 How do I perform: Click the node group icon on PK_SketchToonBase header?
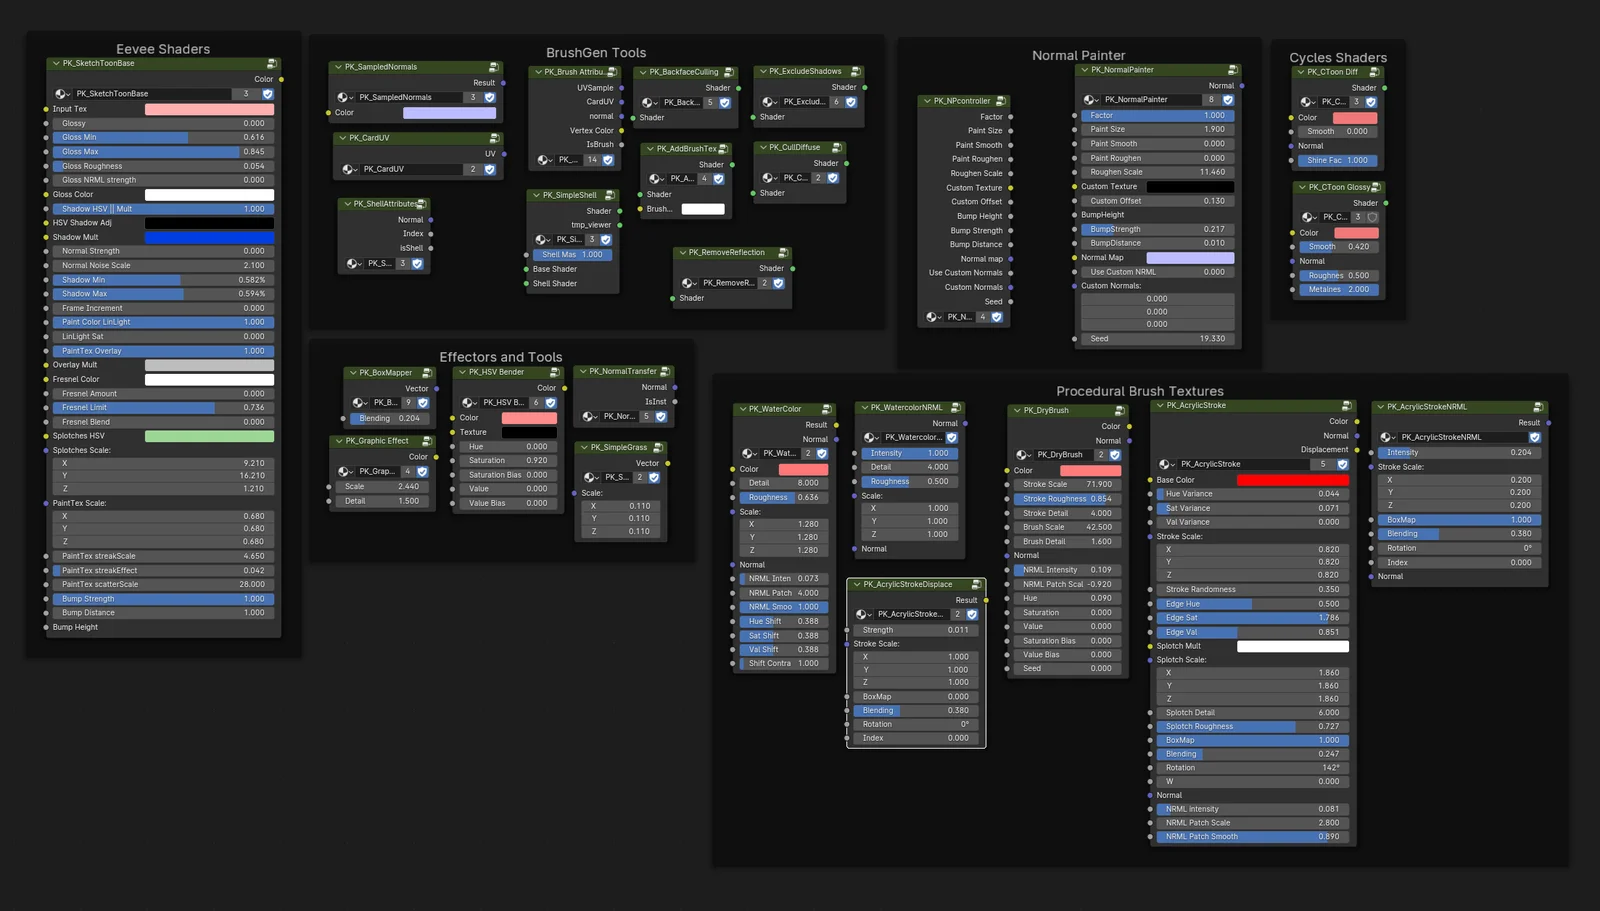[x=273, y=62]
